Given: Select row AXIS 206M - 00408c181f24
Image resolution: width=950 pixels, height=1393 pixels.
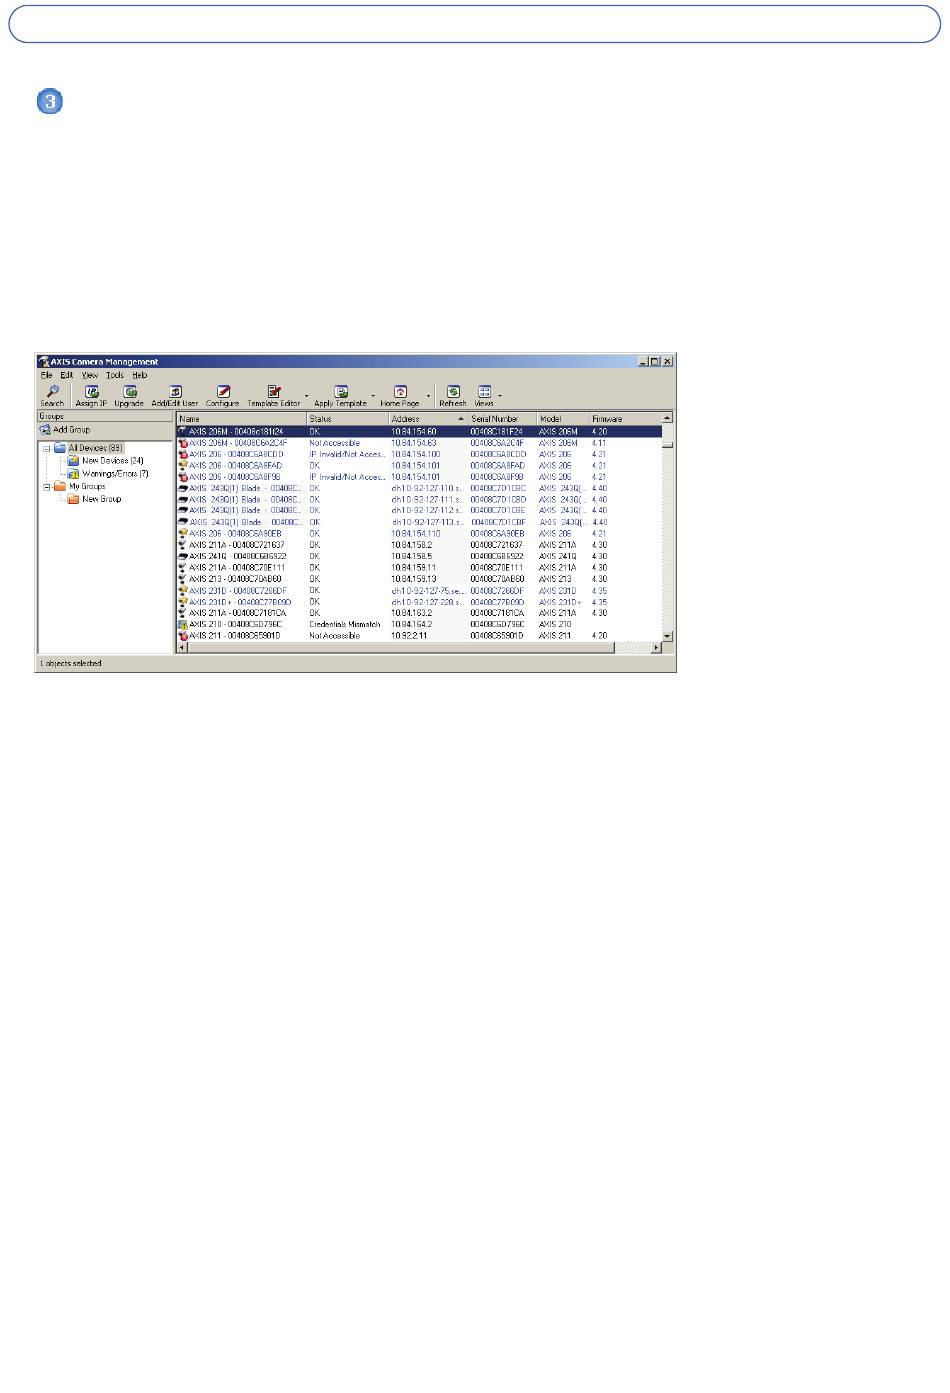Looking at the screenshot, I should (419, 432).
